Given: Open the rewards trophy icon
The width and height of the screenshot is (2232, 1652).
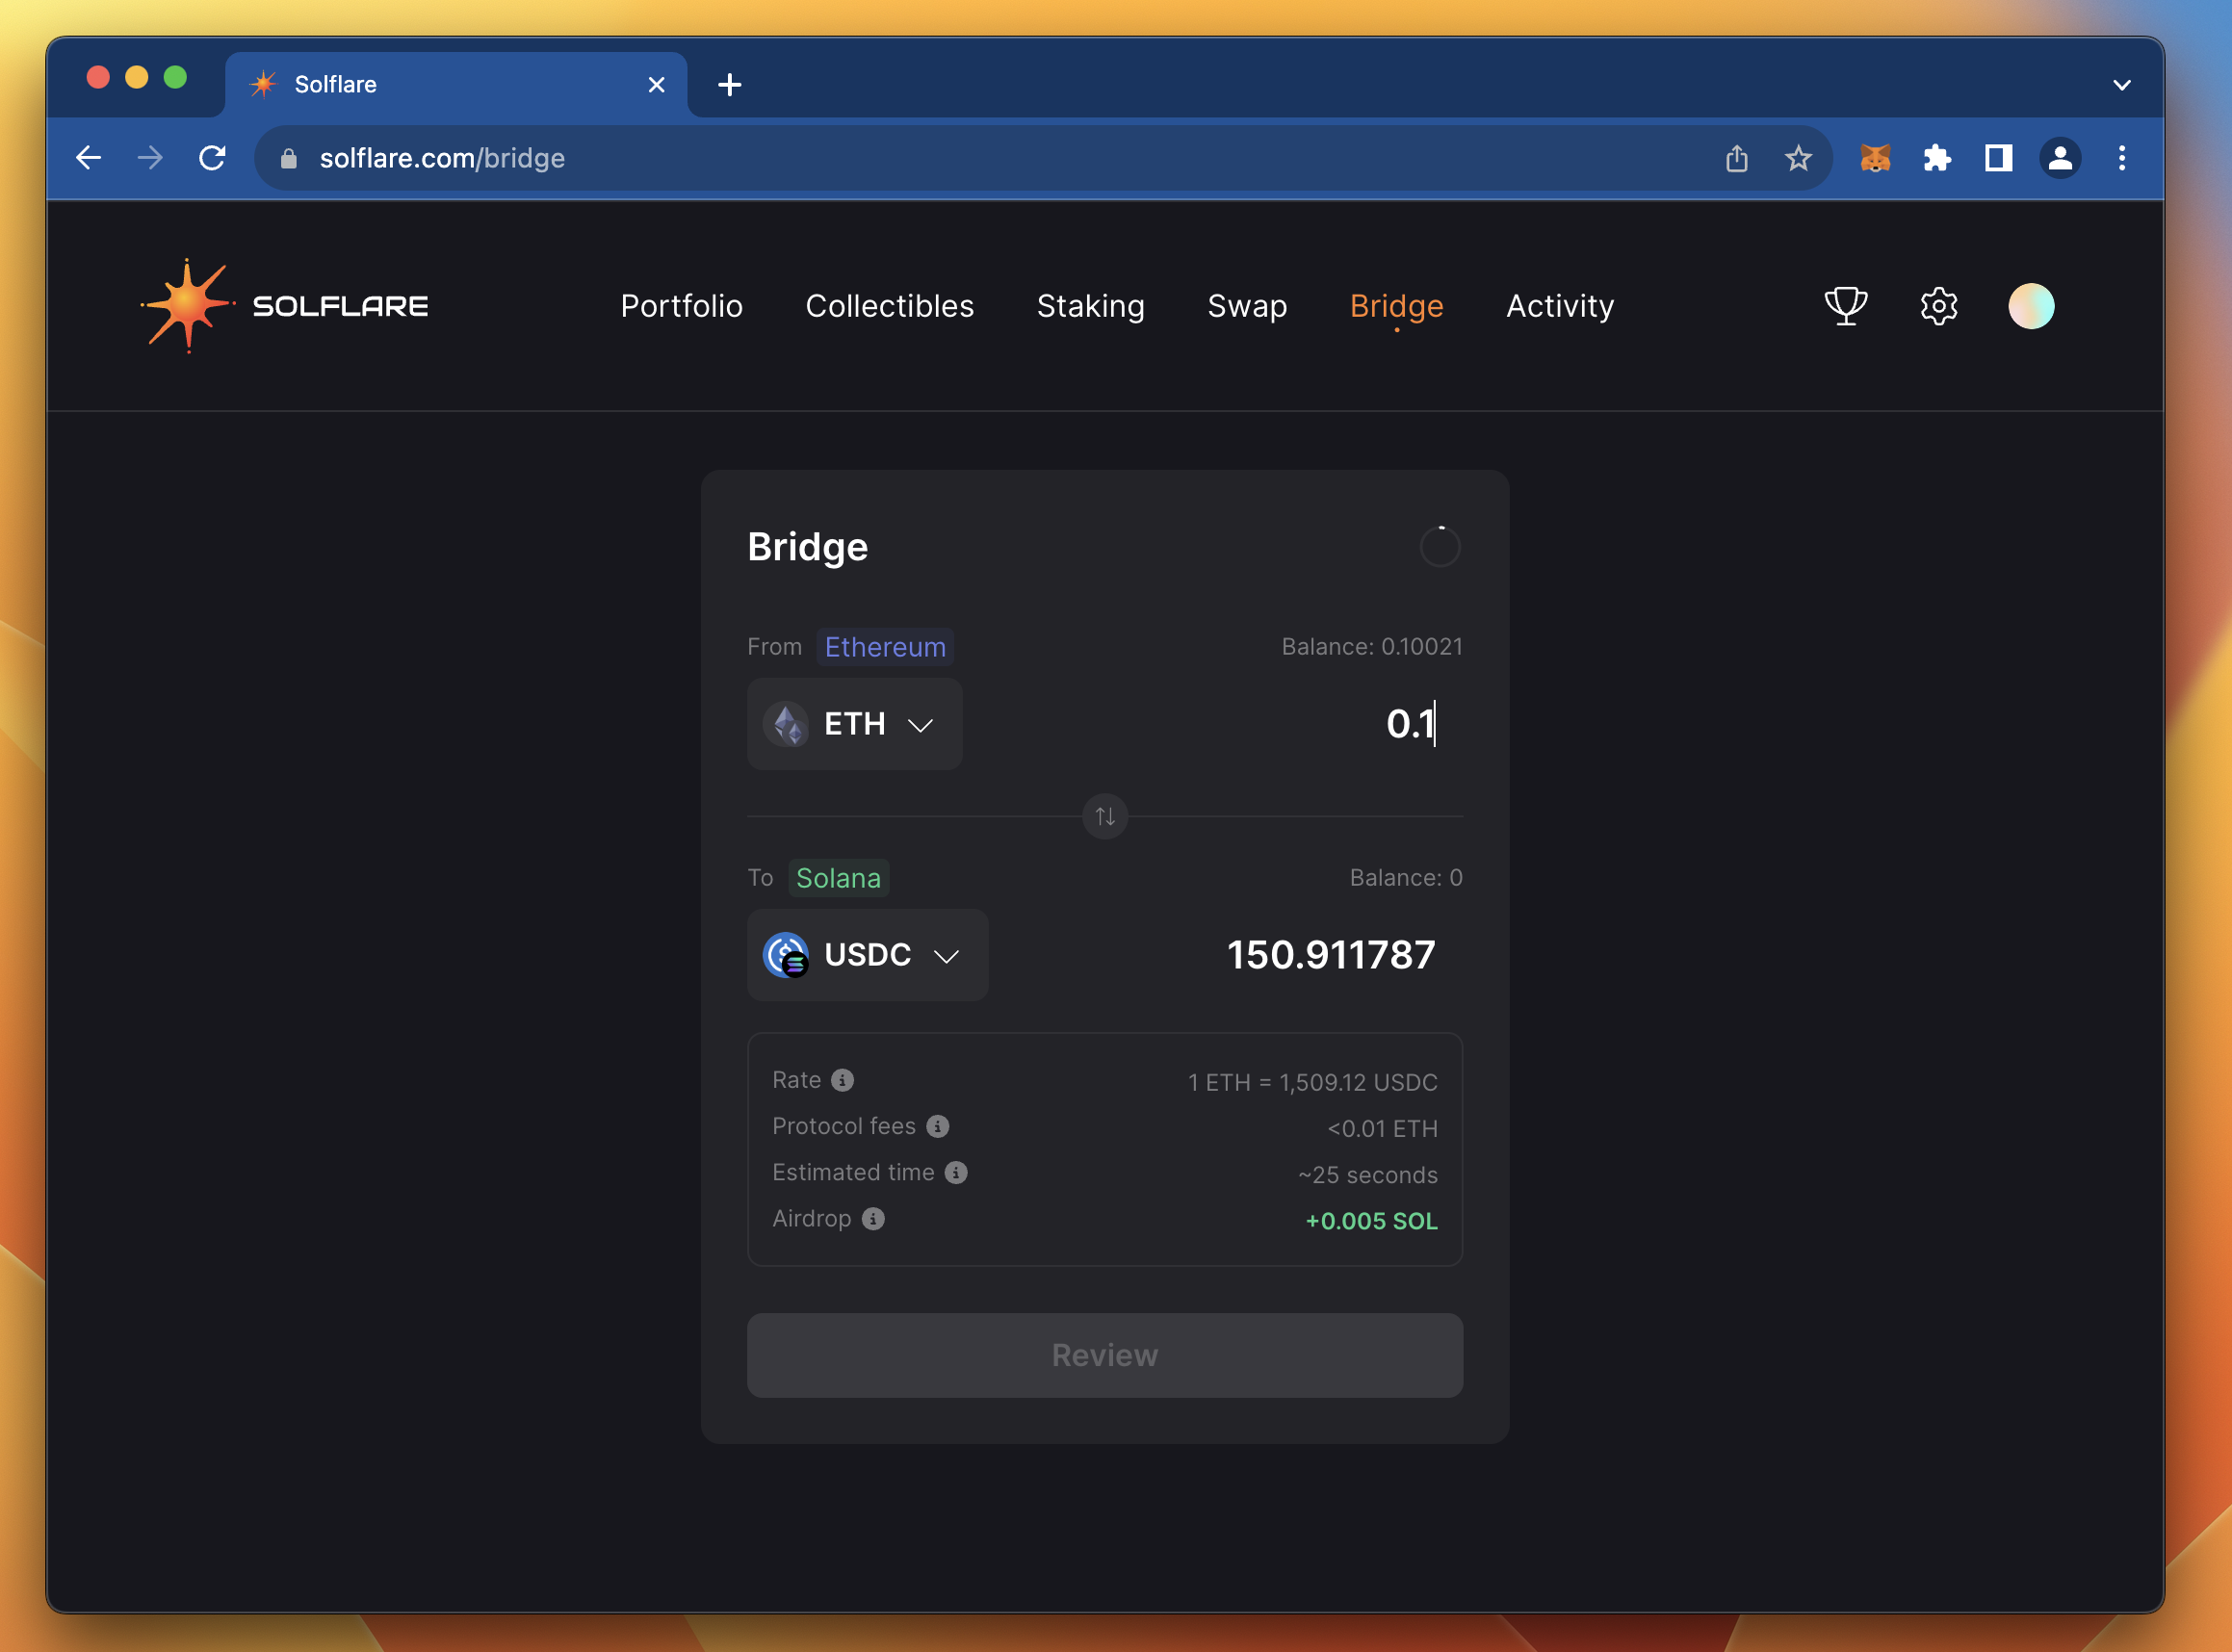Looking at the screenshot, I should tap(1846, 306).
